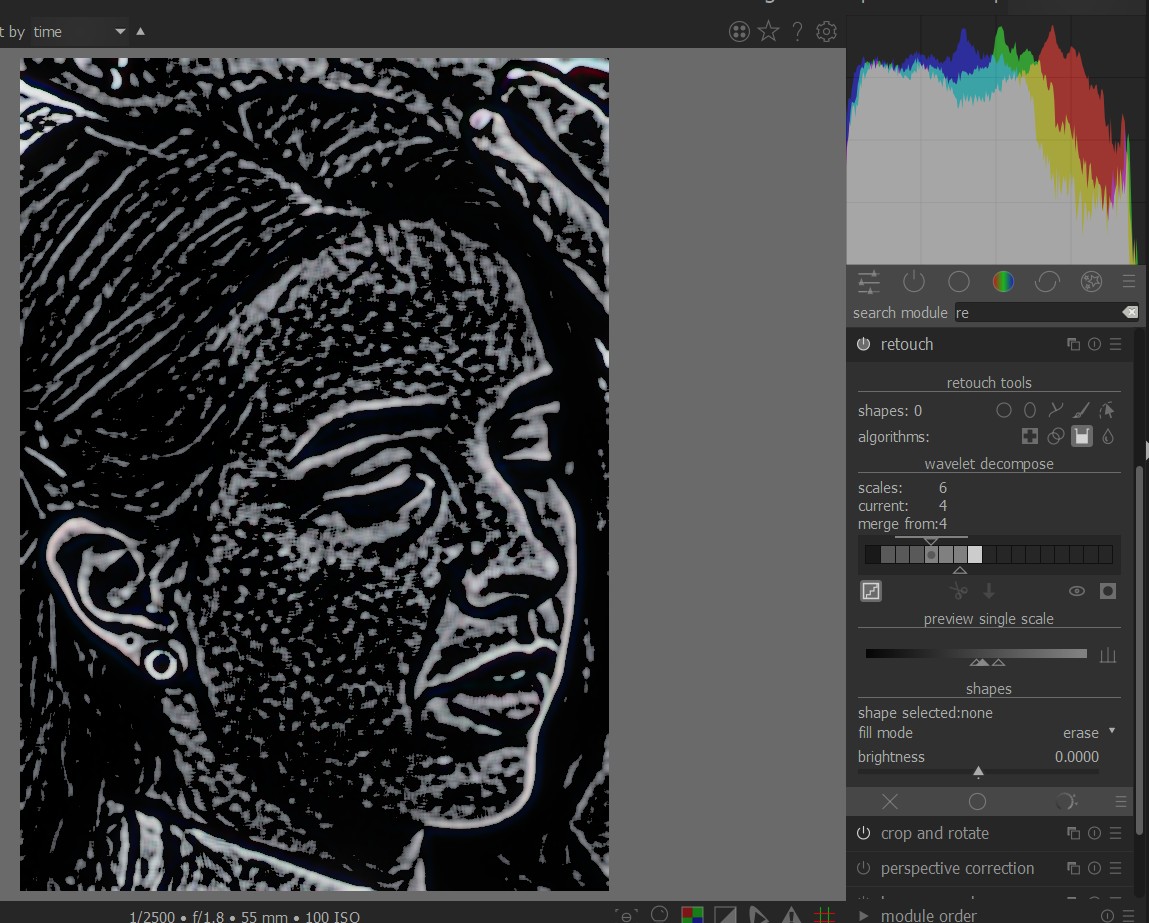Screen dimensions: 1149x923
Task: Switch to effects modules group tab
Action: [1091, 281]
